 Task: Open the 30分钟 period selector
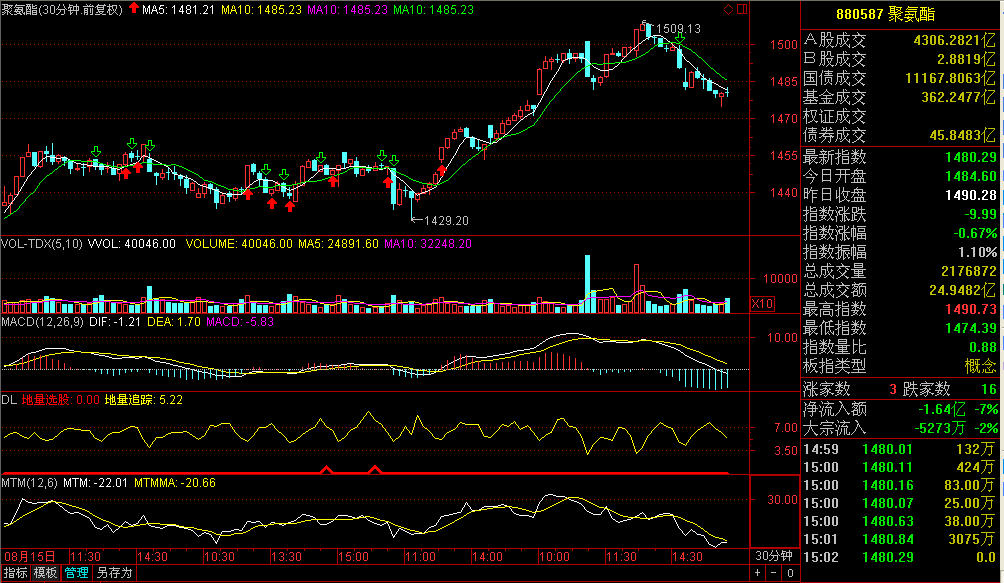click(x=774, y=555)
